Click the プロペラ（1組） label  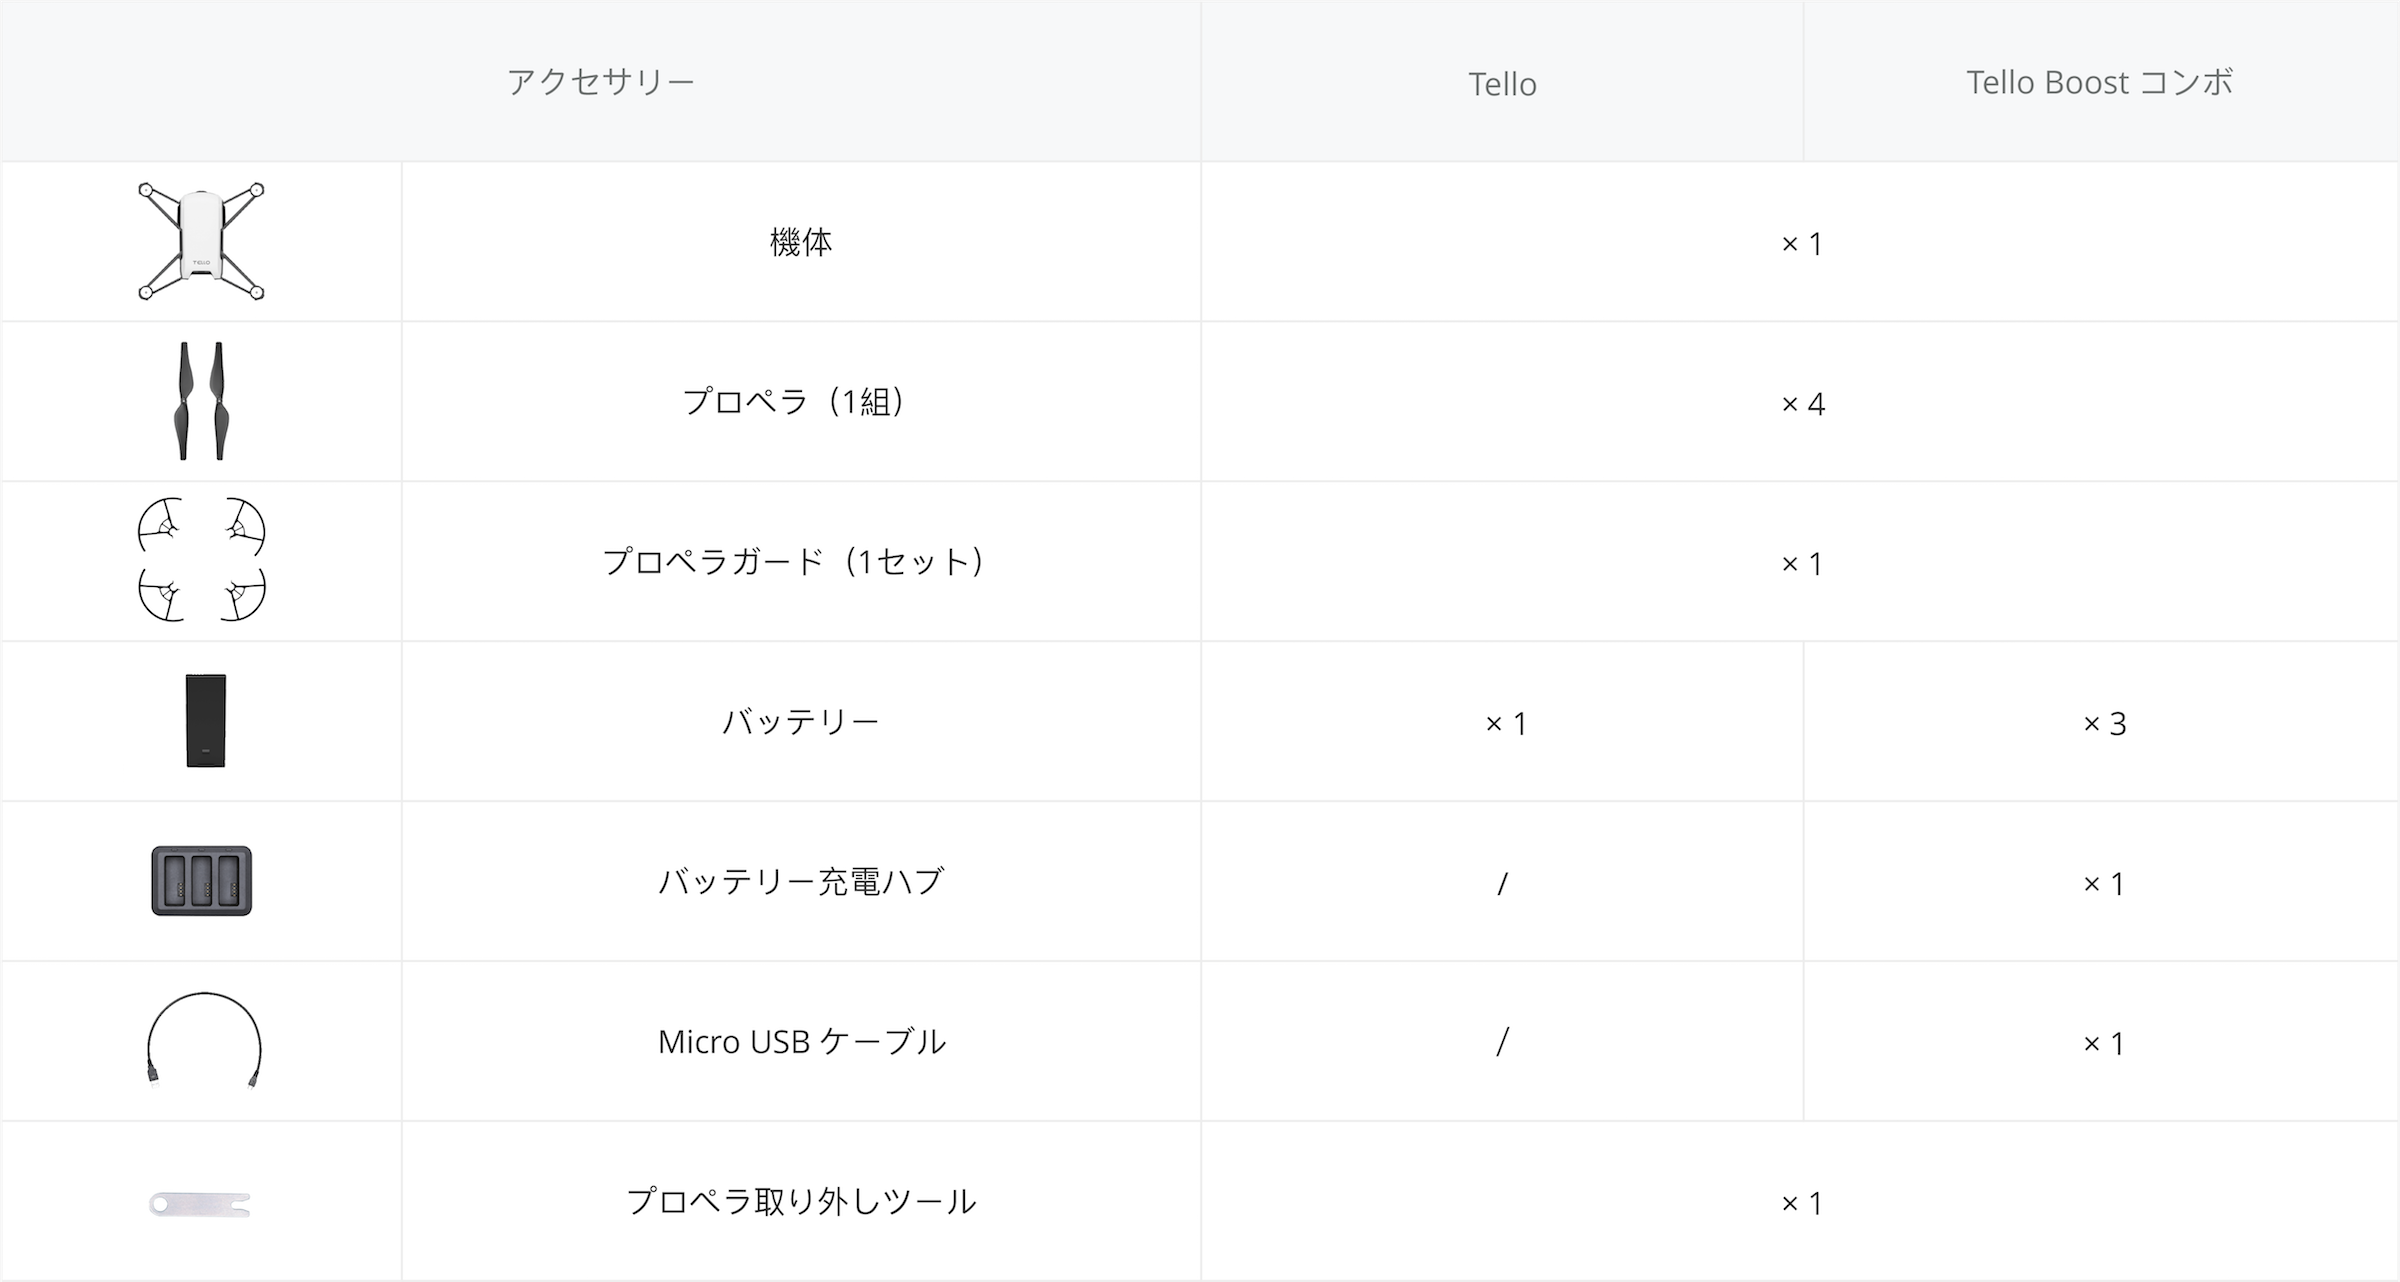pos(793,402)
